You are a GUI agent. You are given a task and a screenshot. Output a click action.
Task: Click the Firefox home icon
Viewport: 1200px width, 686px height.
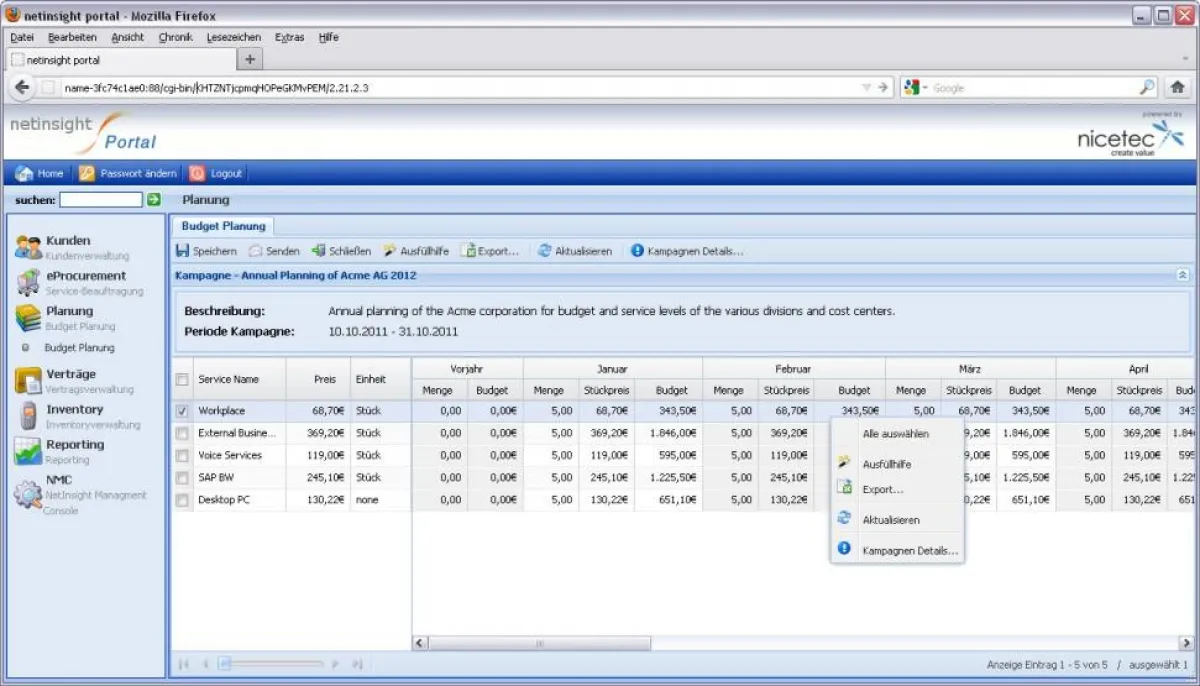[1178, 87]
